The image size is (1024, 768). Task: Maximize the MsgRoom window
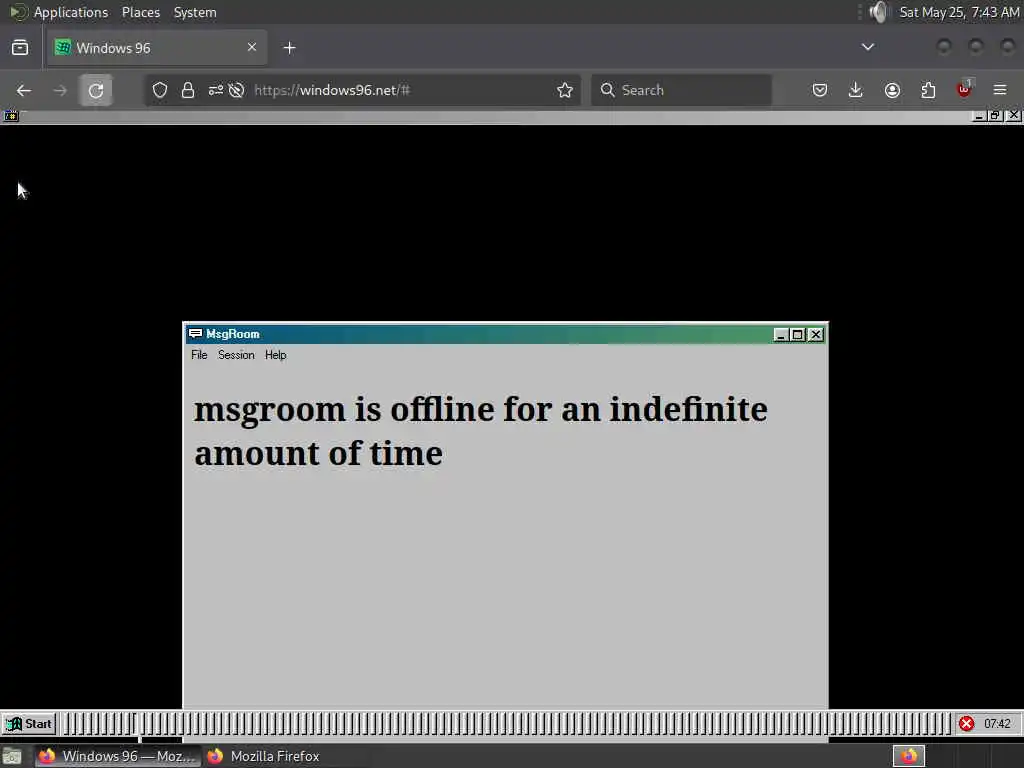797,335
